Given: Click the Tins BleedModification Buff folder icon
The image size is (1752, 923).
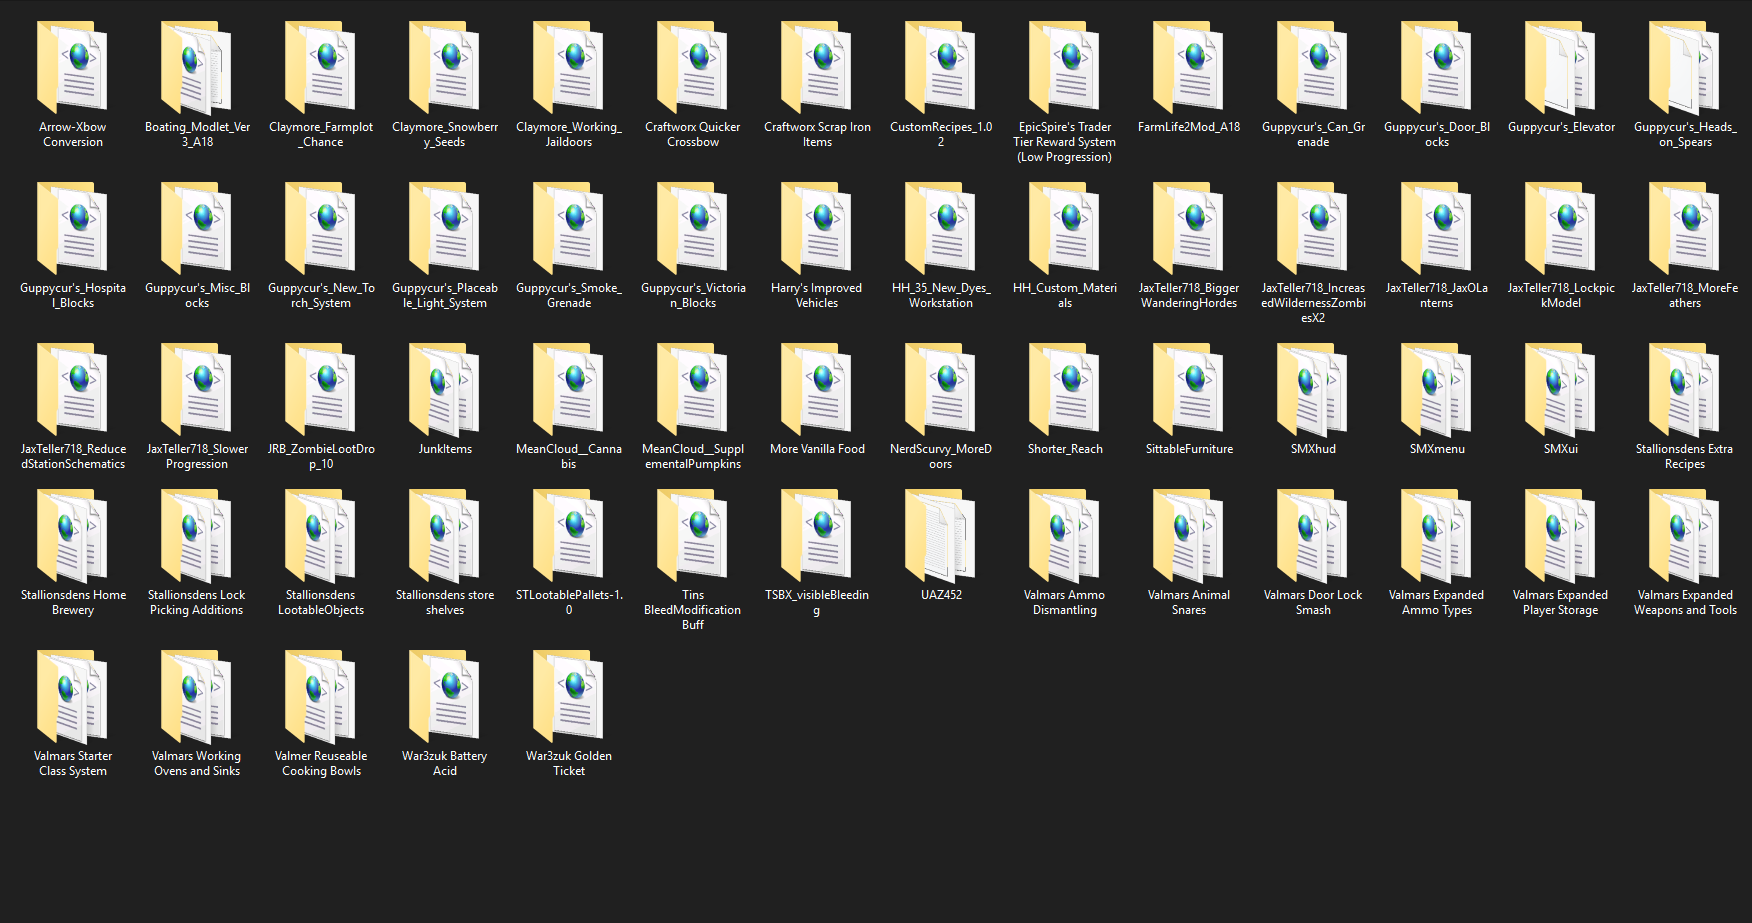Looking at the screenshot, I should point(693,536).
